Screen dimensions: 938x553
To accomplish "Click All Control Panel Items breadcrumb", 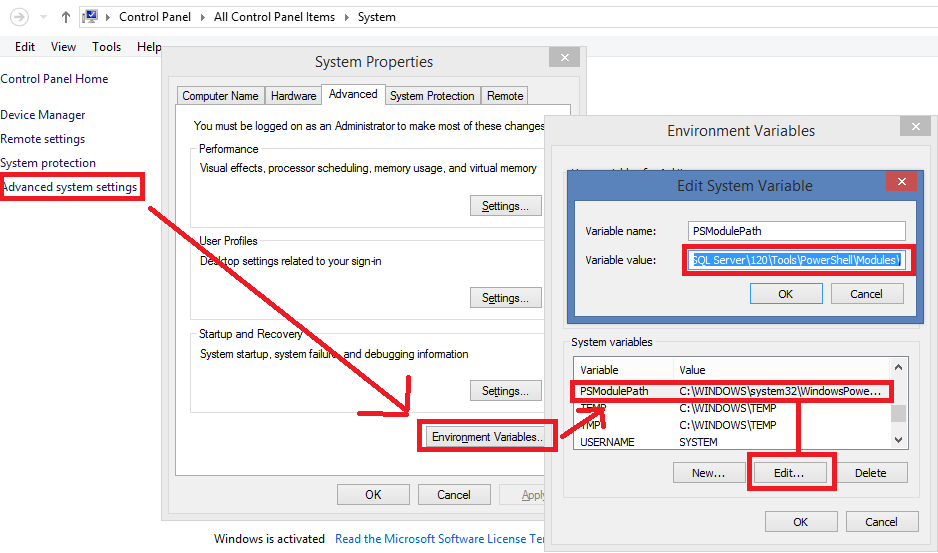I will (x=275, y=17).
